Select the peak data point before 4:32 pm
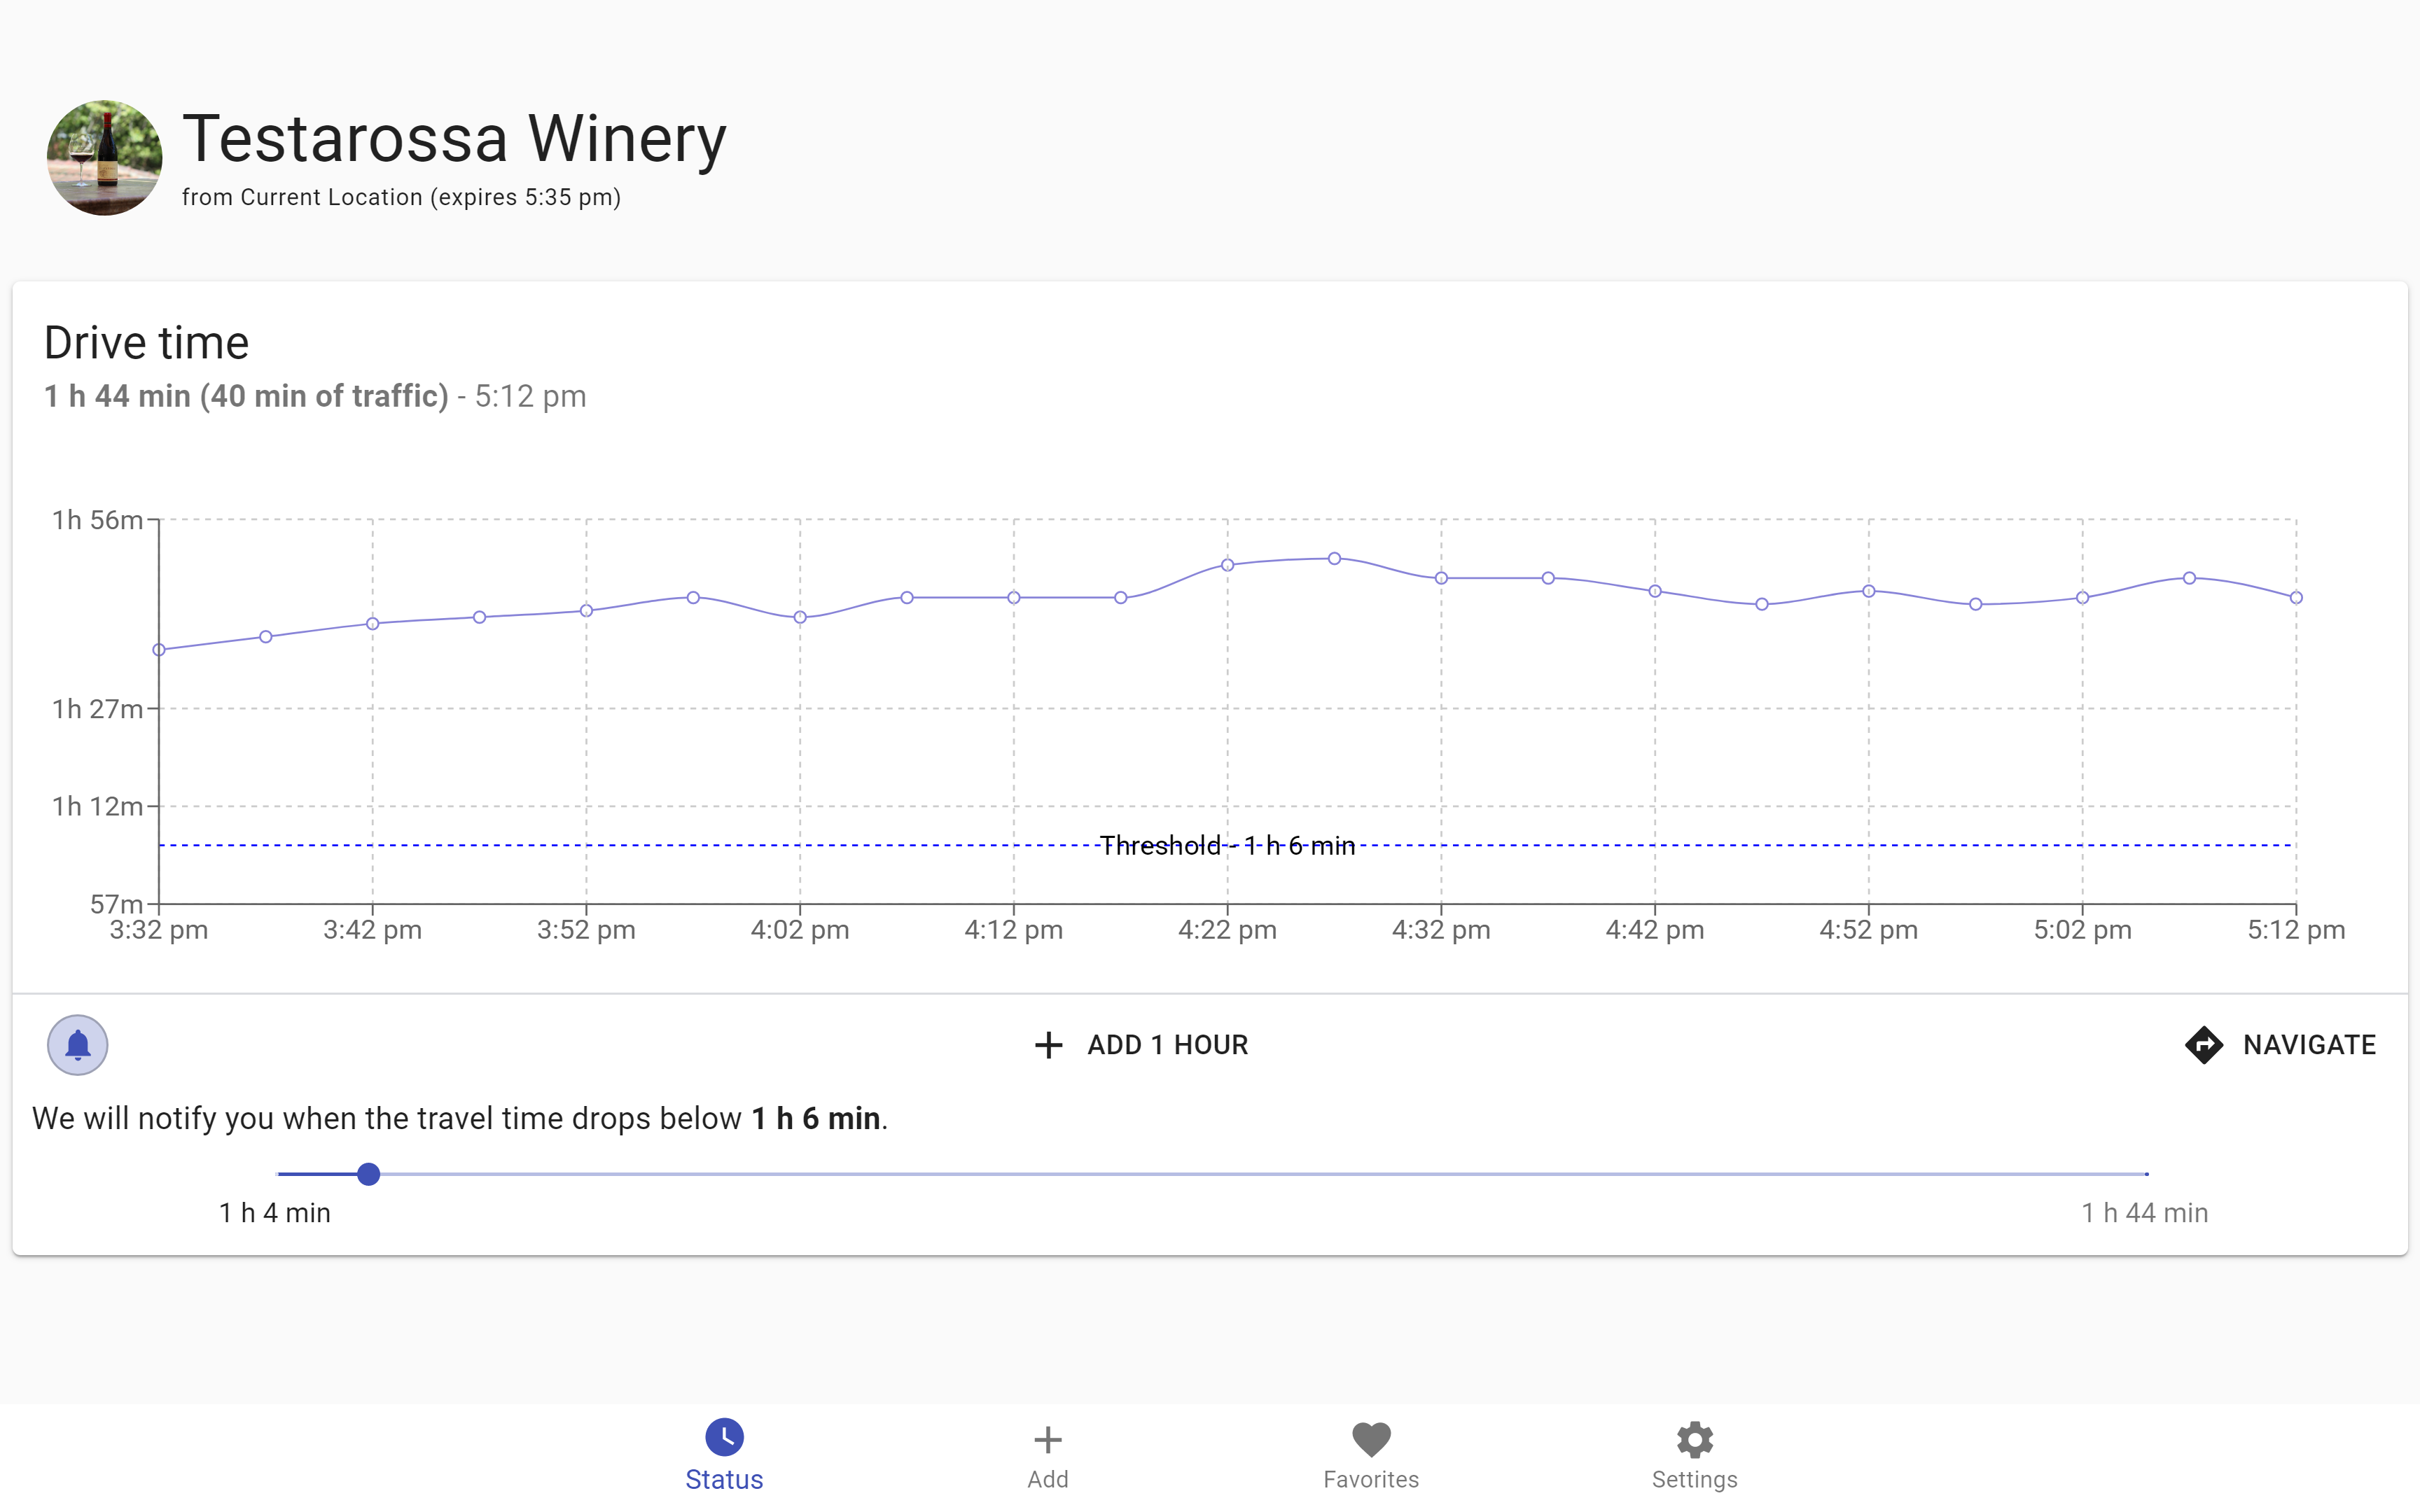 [1334, 558]
